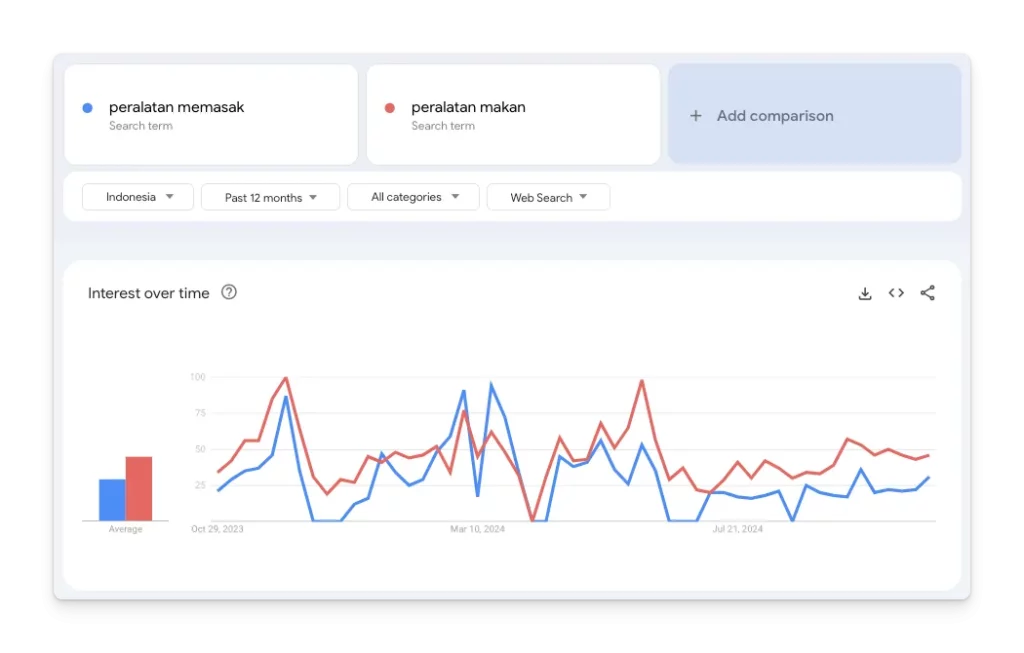This screenshot has height=653, width=1024.
Task: Share the interest over time chart
Action: [x=927, y=293]
